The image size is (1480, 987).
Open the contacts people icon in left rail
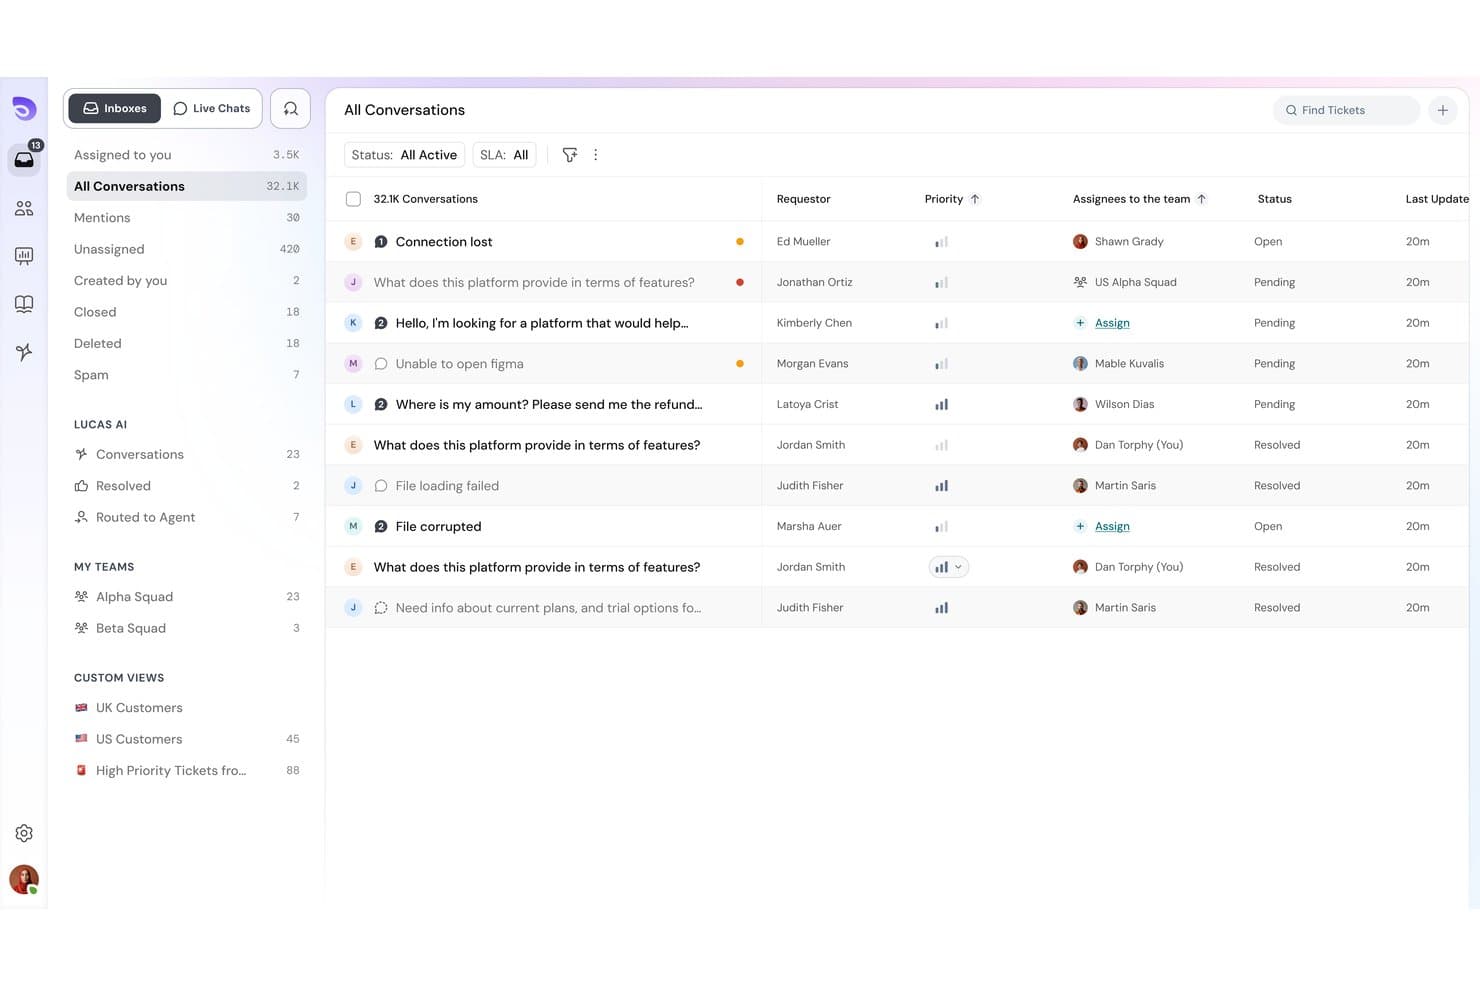(x=24, y=208)
